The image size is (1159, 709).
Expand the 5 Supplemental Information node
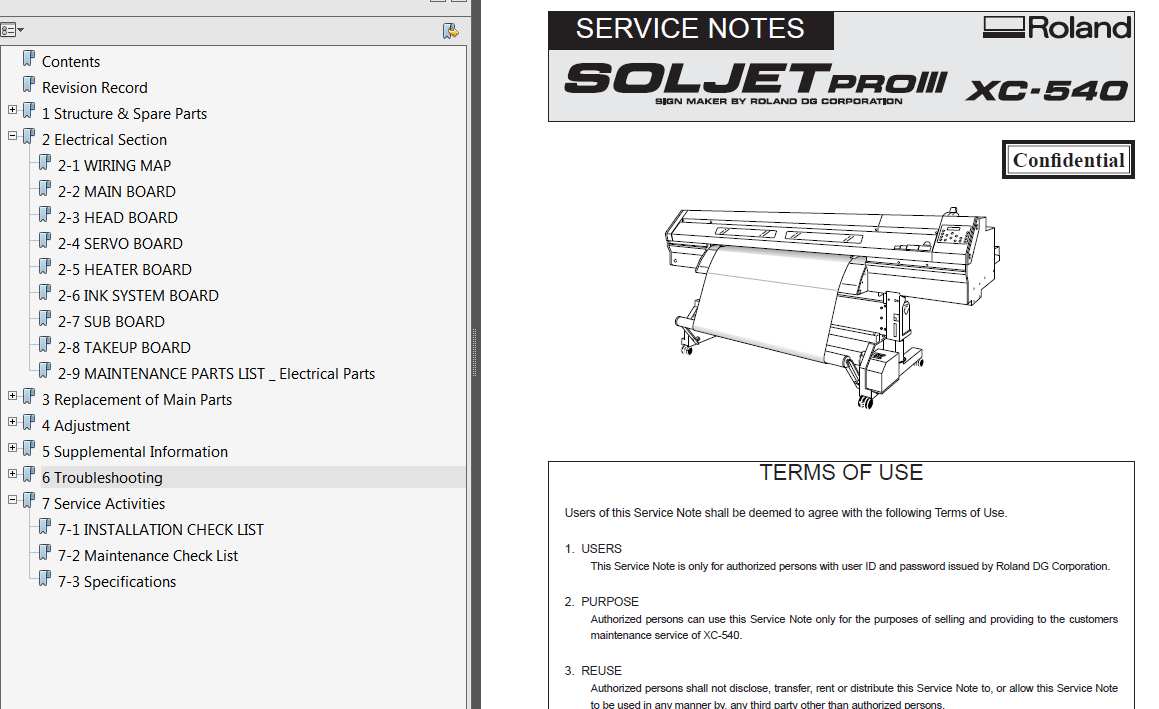pos(13,448)
